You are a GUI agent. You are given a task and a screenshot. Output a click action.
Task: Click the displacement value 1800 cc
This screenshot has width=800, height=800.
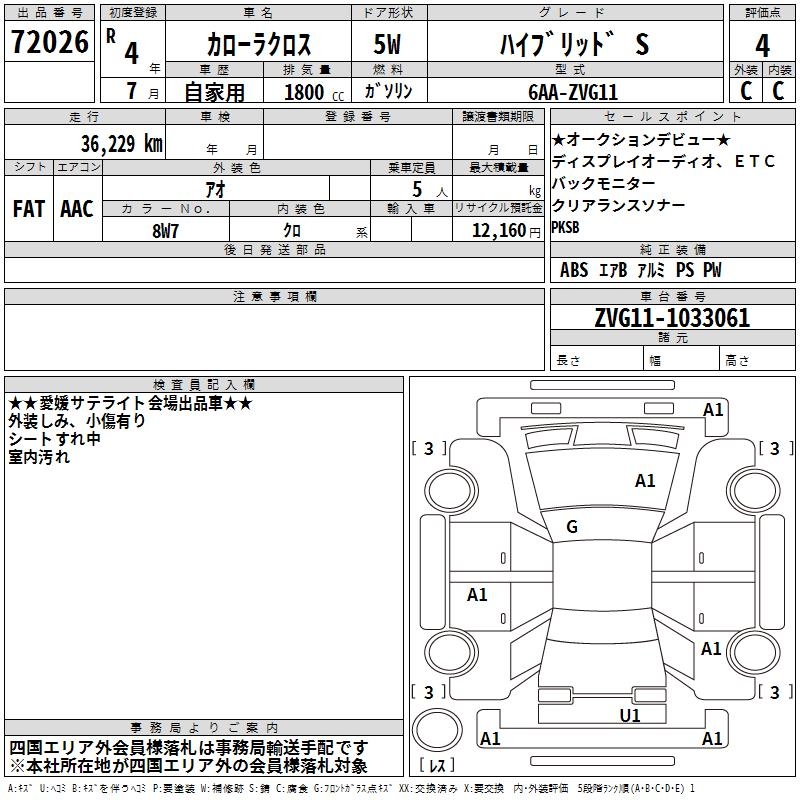314,92
